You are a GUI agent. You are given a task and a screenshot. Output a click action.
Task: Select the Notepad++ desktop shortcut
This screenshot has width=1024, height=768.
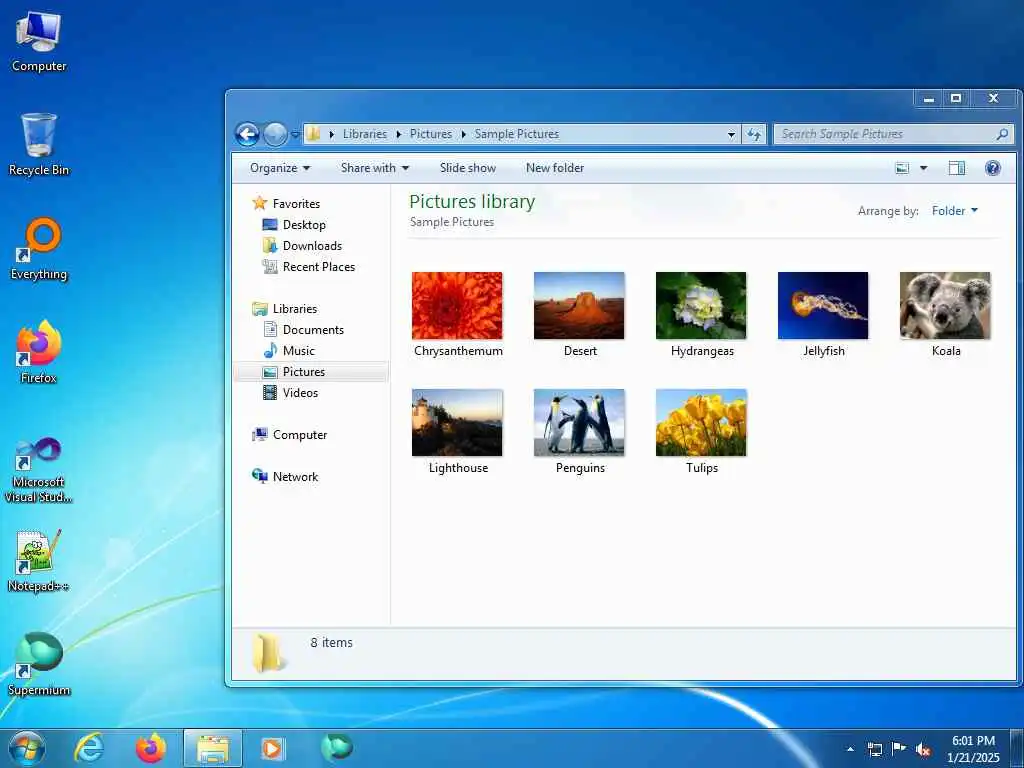[x=39, y=560]
